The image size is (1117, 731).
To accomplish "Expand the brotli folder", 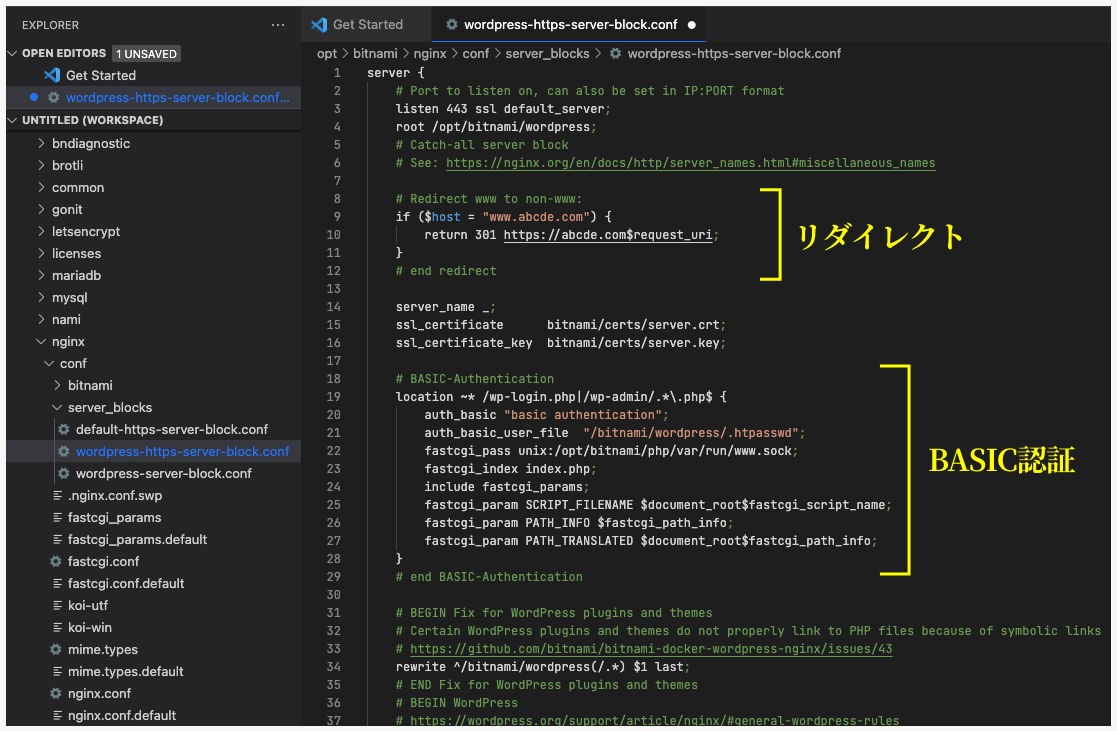I will pos(41,165).
